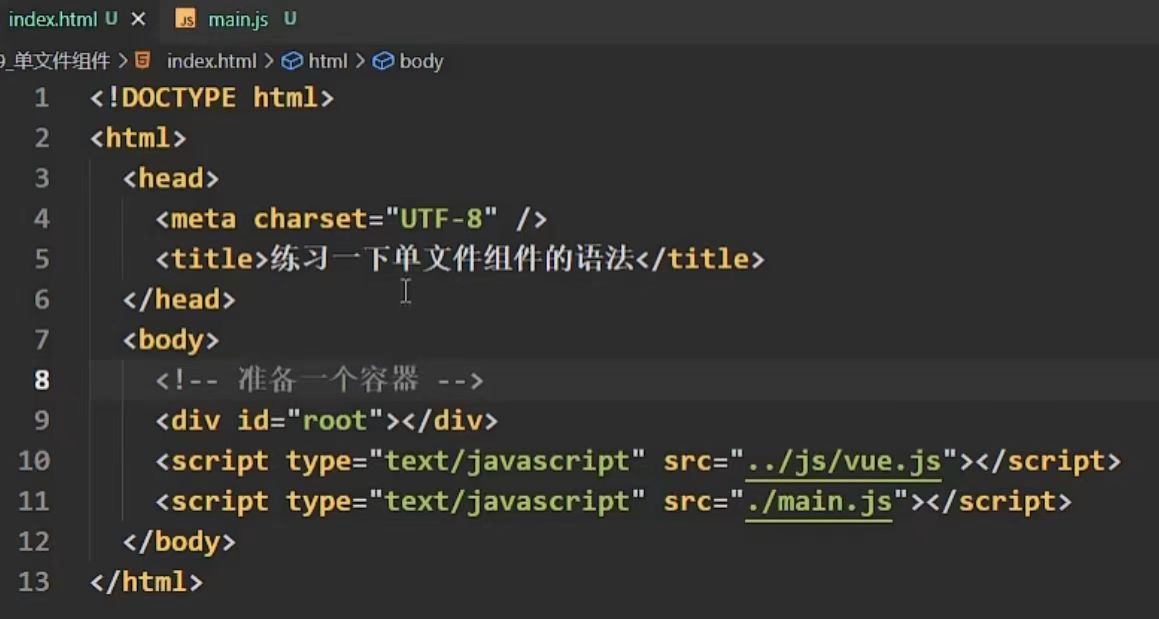Select current line number 8 in the gutter
The image size is (1159, 619).
pyautogui.click(x=42, y=380)
